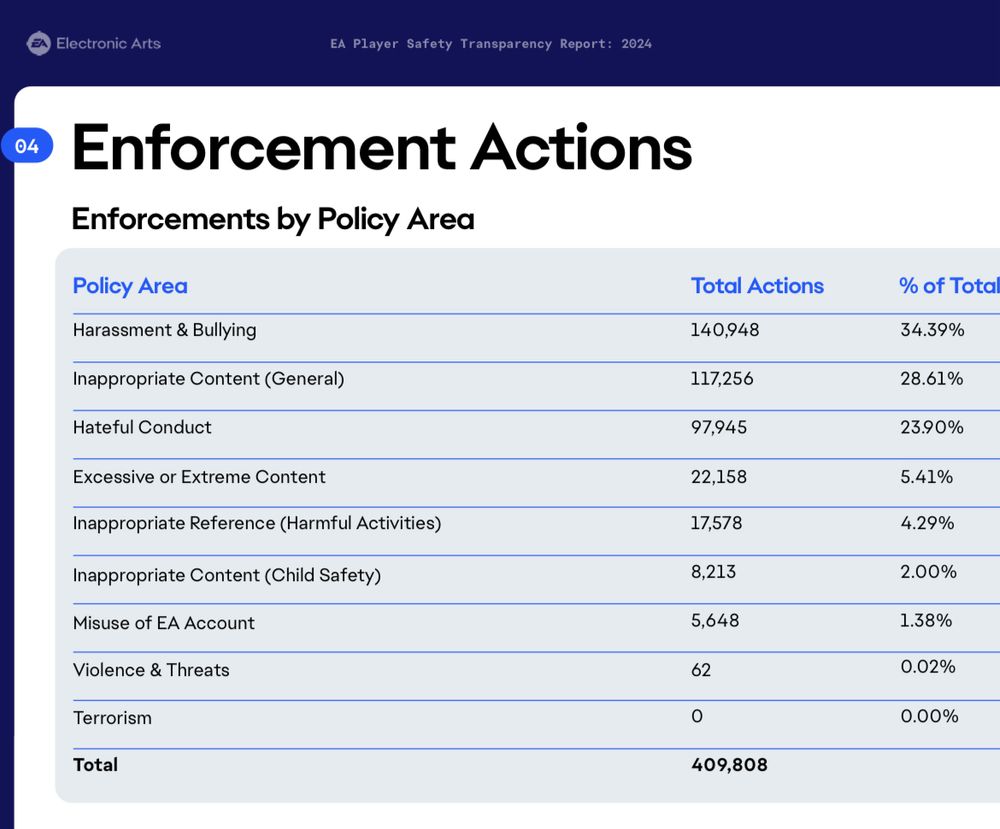Select the percentage 1.38%

925,620
